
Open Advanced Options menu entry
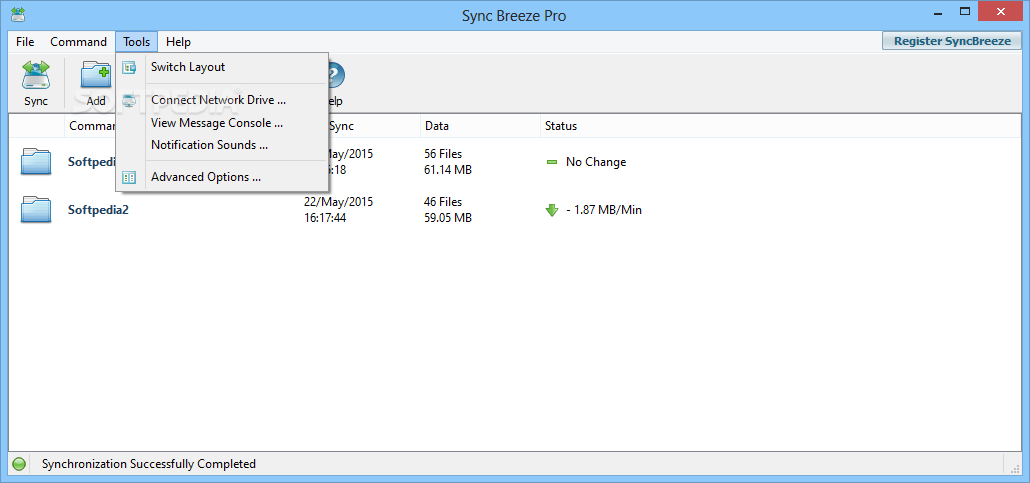(x=222, y=177)
